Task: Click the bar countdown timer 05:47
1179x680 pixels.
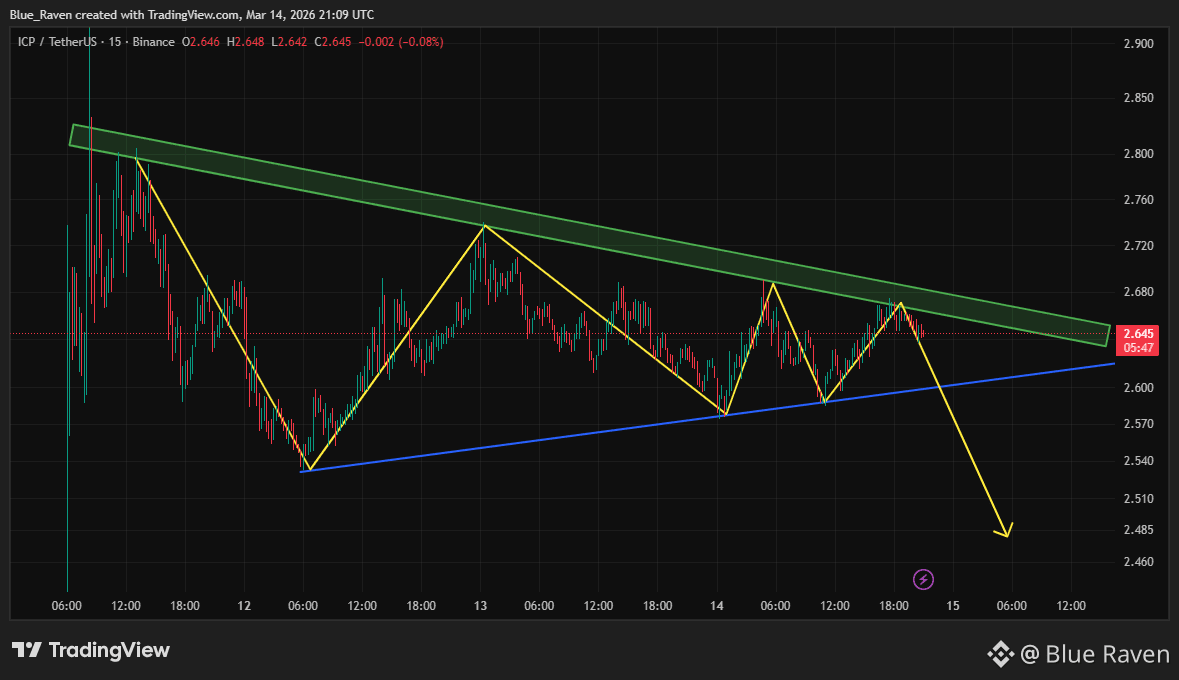Action: 1138,348
